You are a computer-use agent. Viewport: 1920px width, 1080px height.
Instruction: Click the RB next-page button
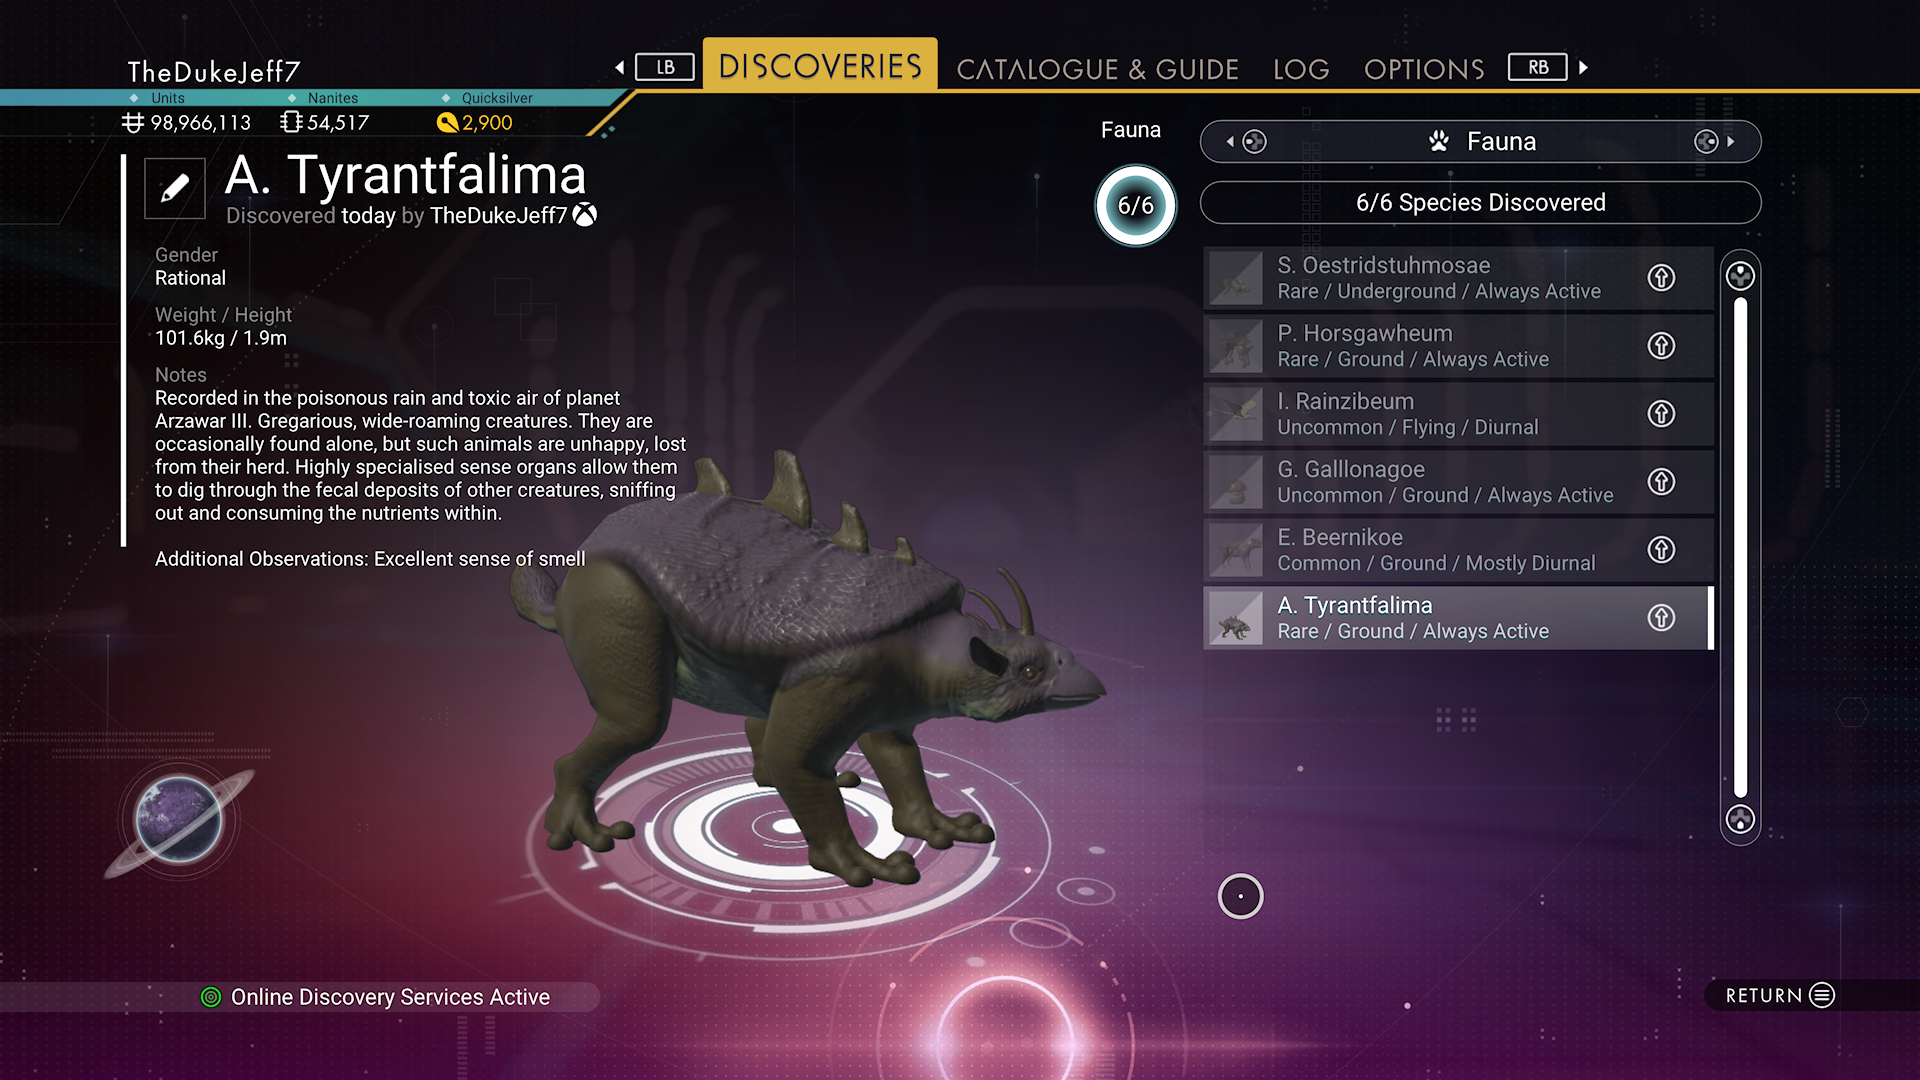click(x=1538, y=67)
